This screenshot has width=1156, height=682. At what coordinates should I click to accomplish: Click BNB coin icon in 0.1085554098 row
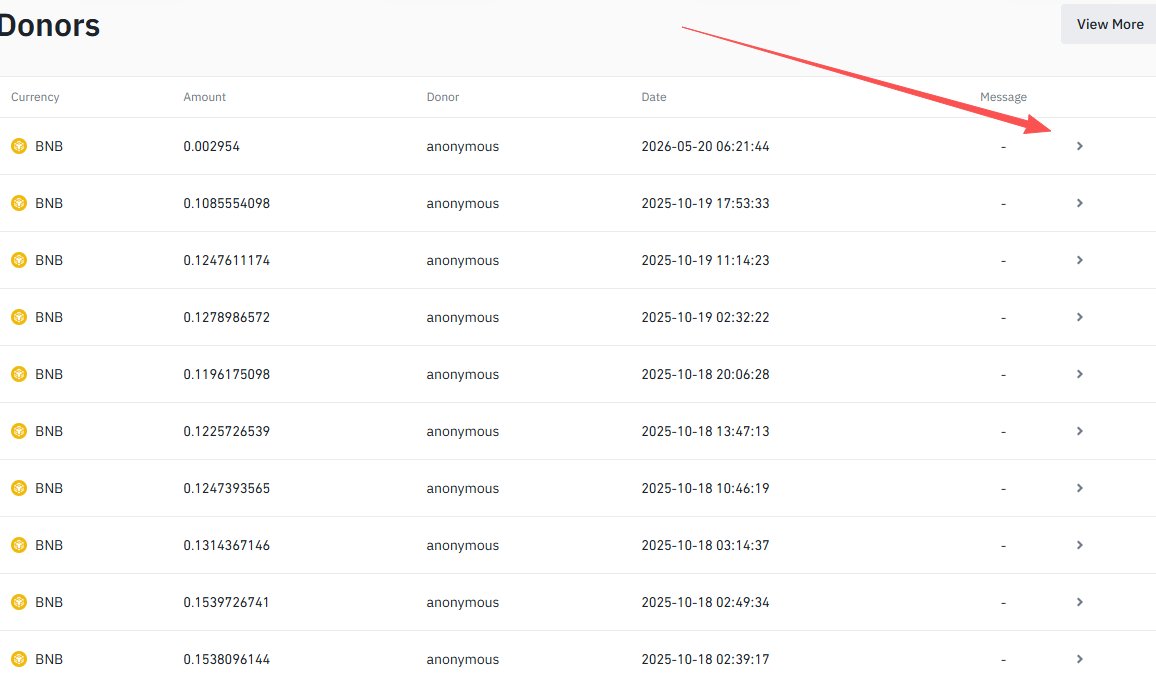(19, 203)
